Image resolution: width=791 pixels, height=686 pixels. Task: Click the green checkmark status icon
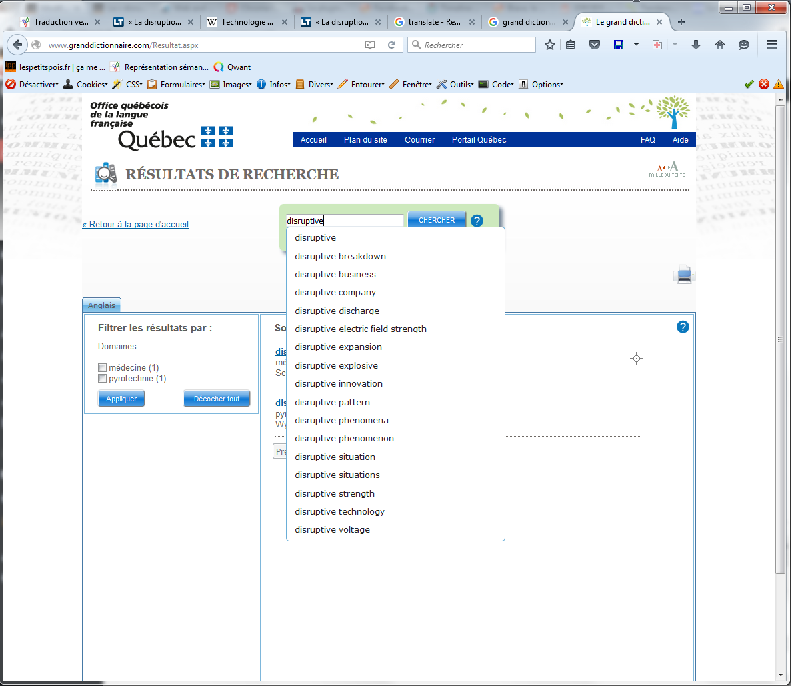tap(749, 84)
